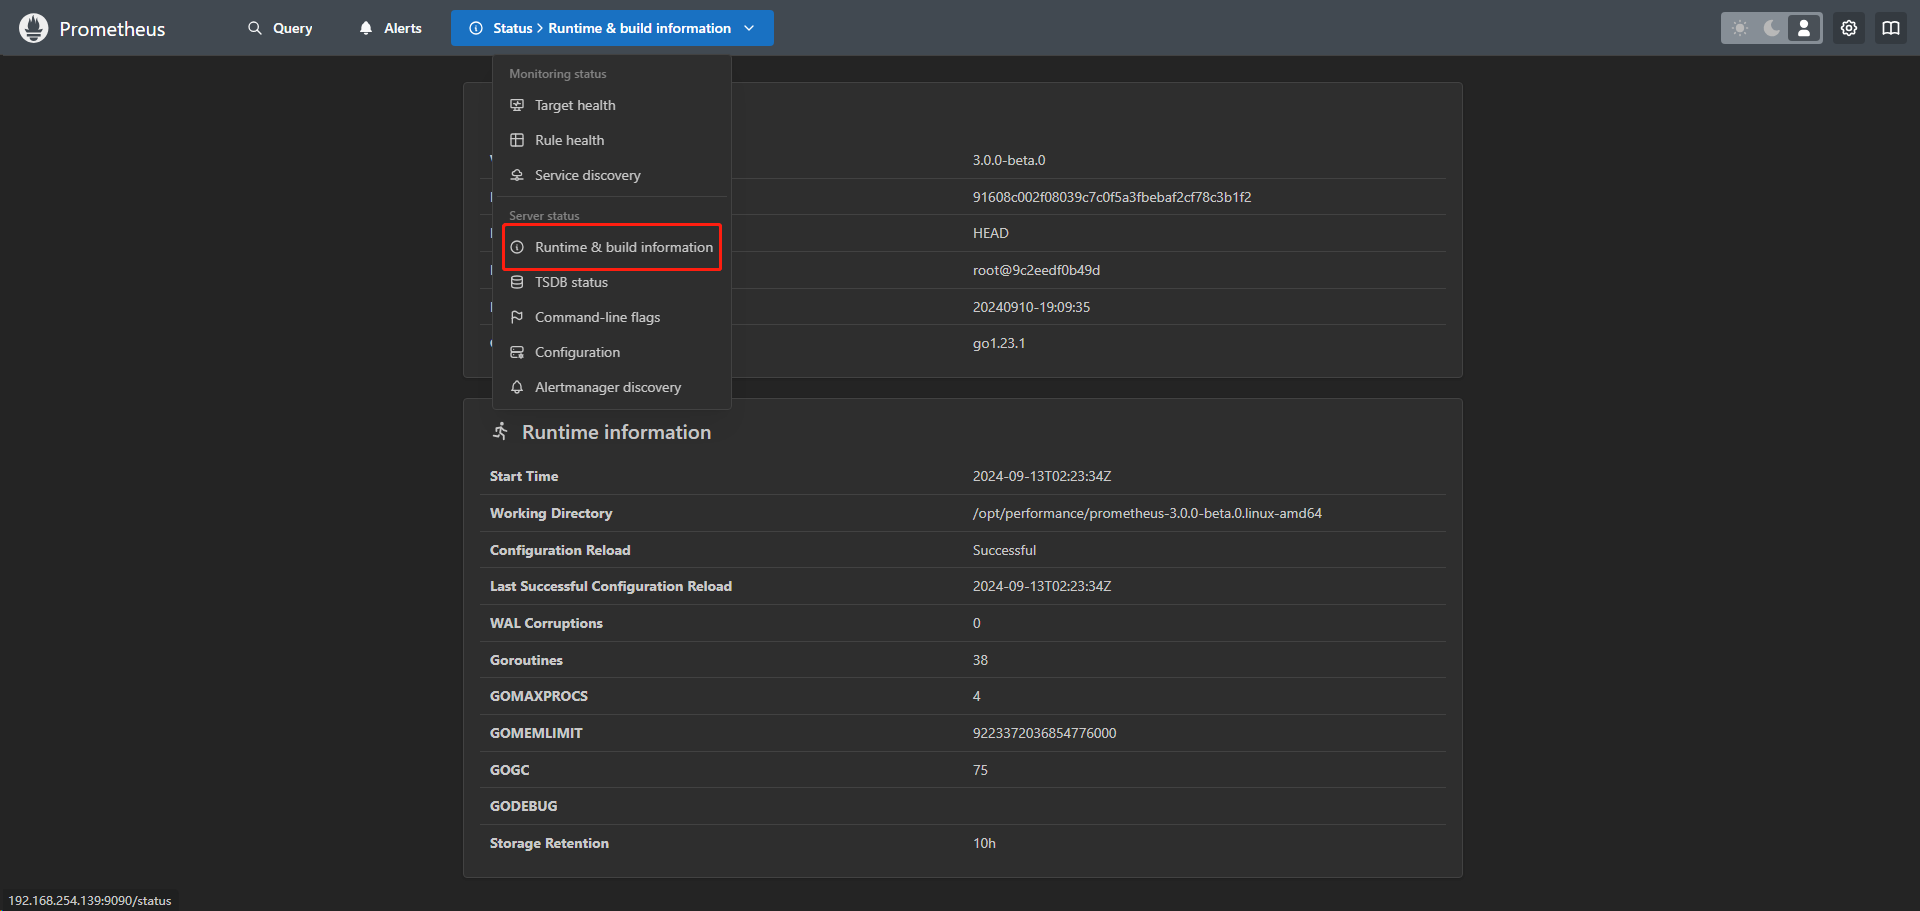This screenshot has width=1920, height=911.
Task: Click the Storage Retention value 10h
Action: [x=984, y=843]
